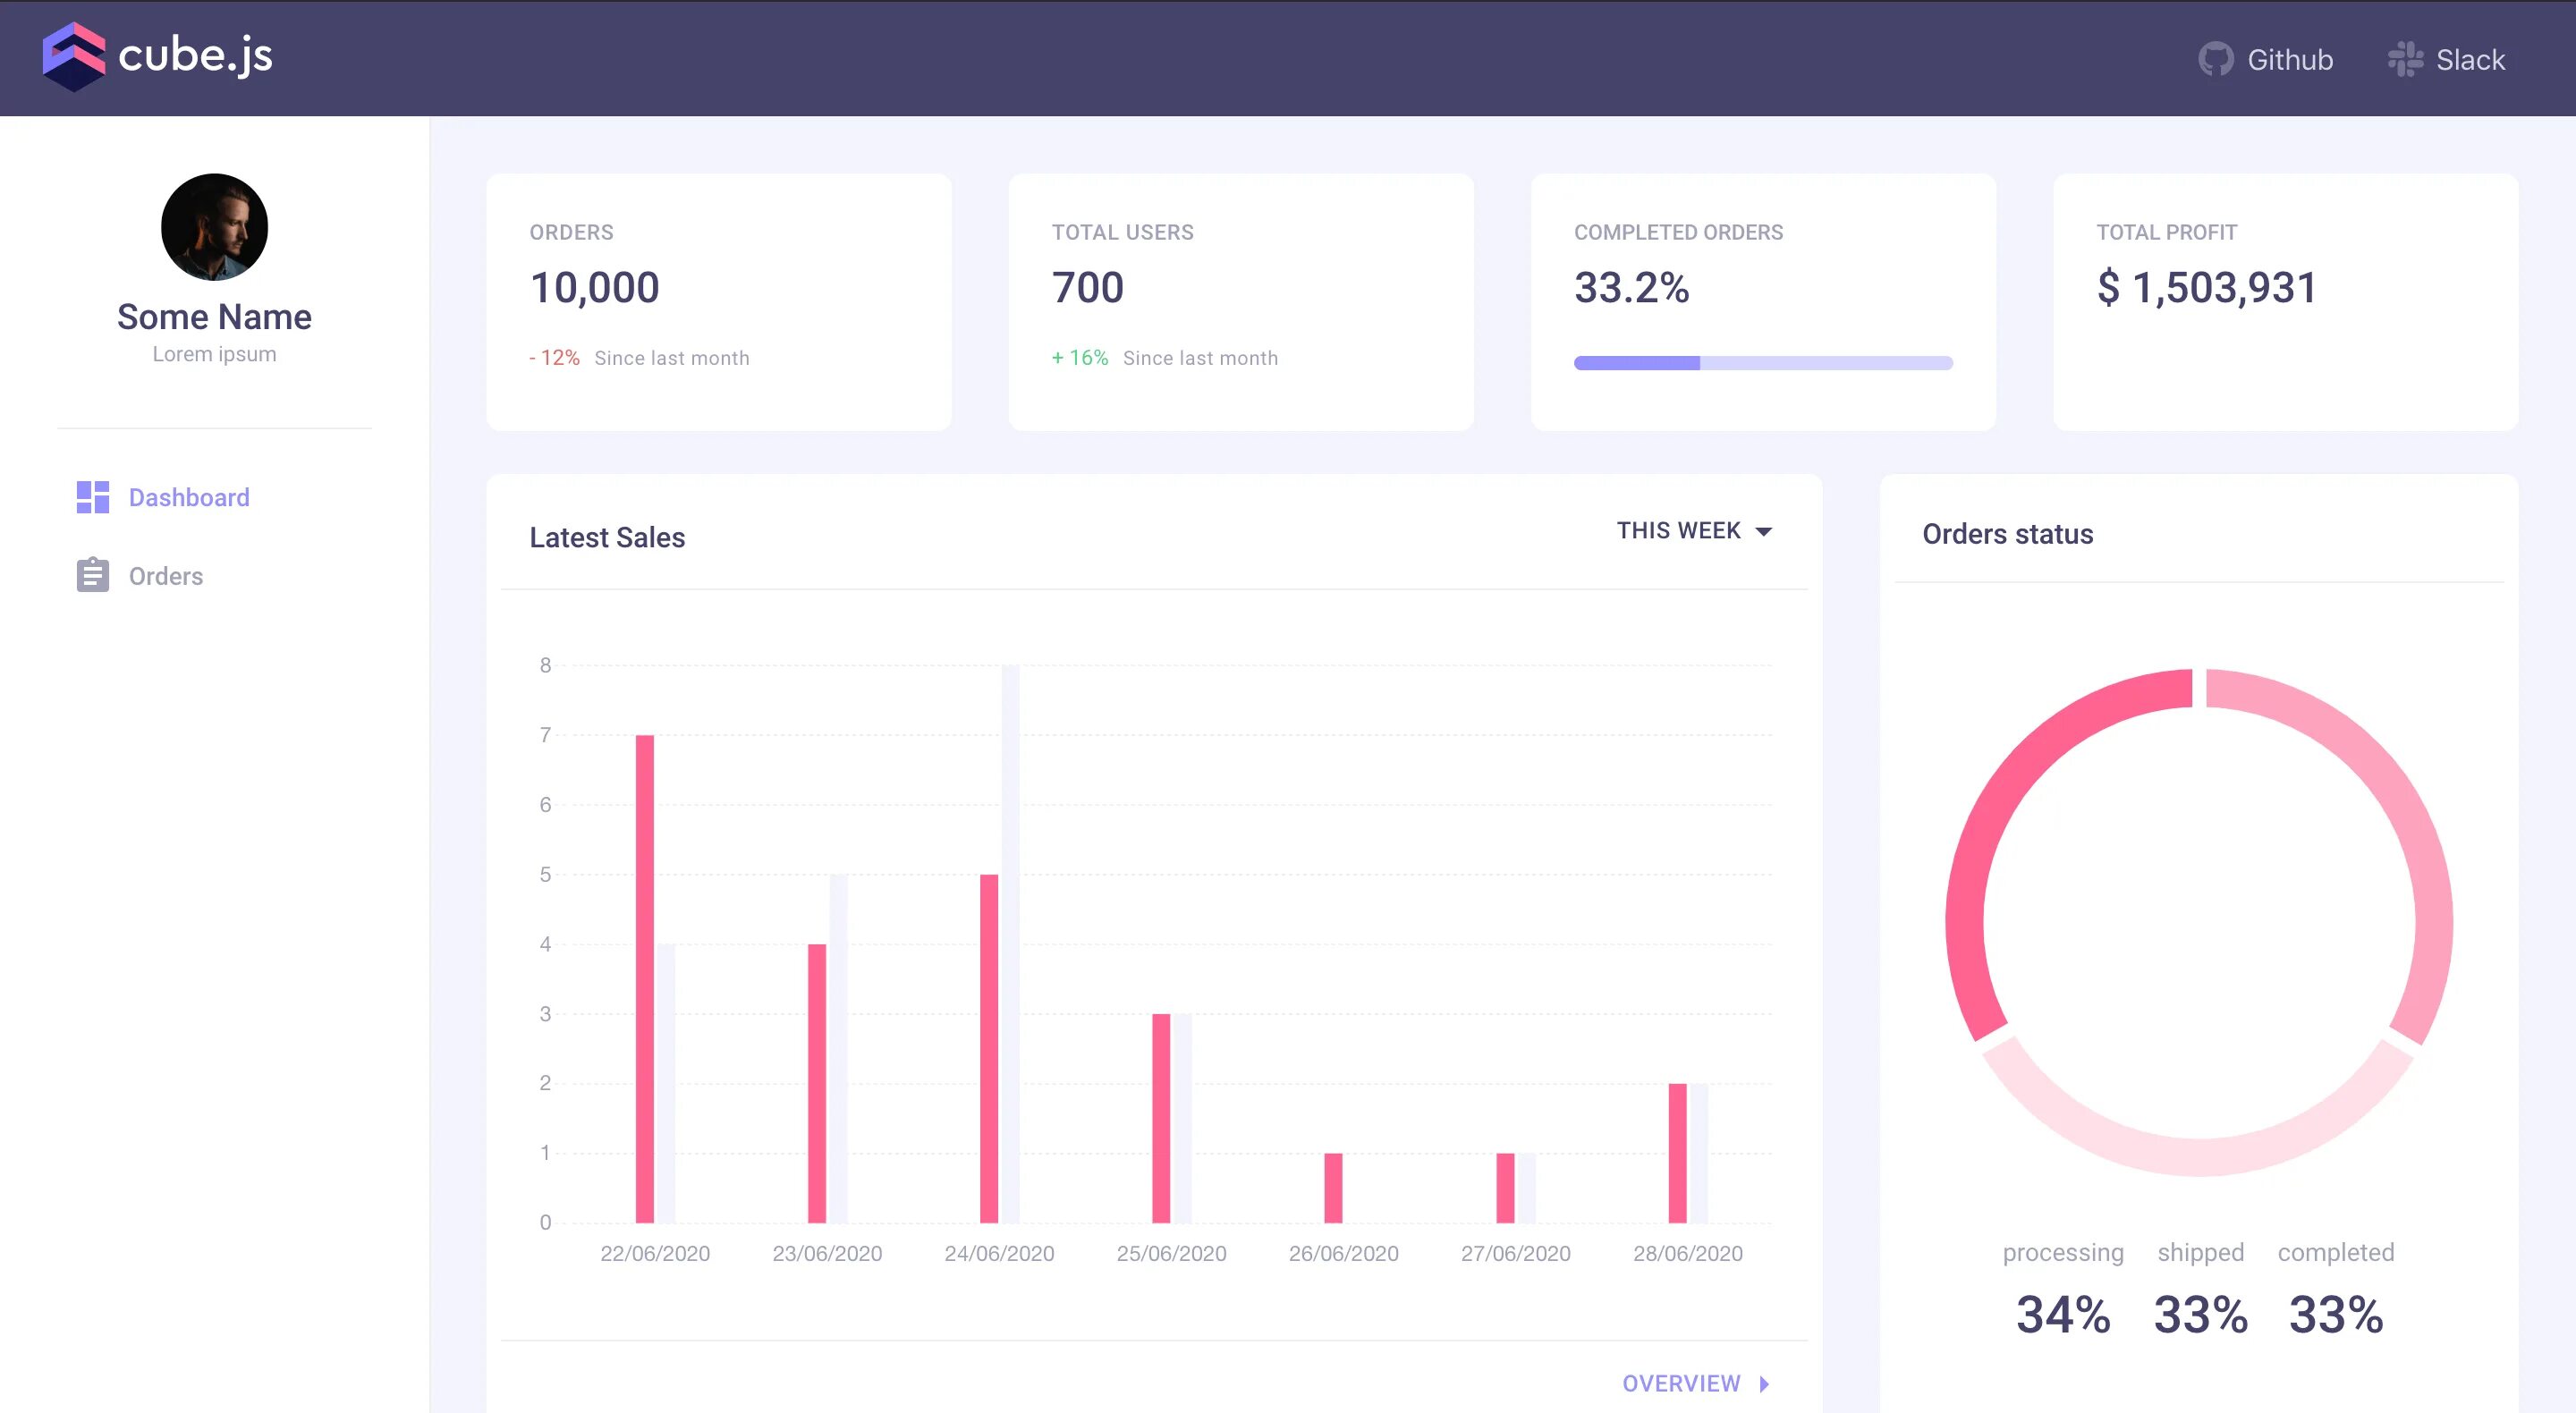
Task: Open the Github link in header
Action: coord(2289,60)
